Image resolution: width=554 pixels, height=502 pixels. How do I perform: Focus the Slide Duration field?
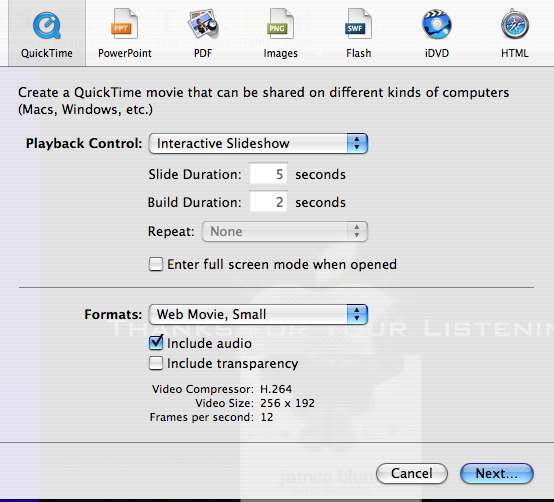click(269, 173)
